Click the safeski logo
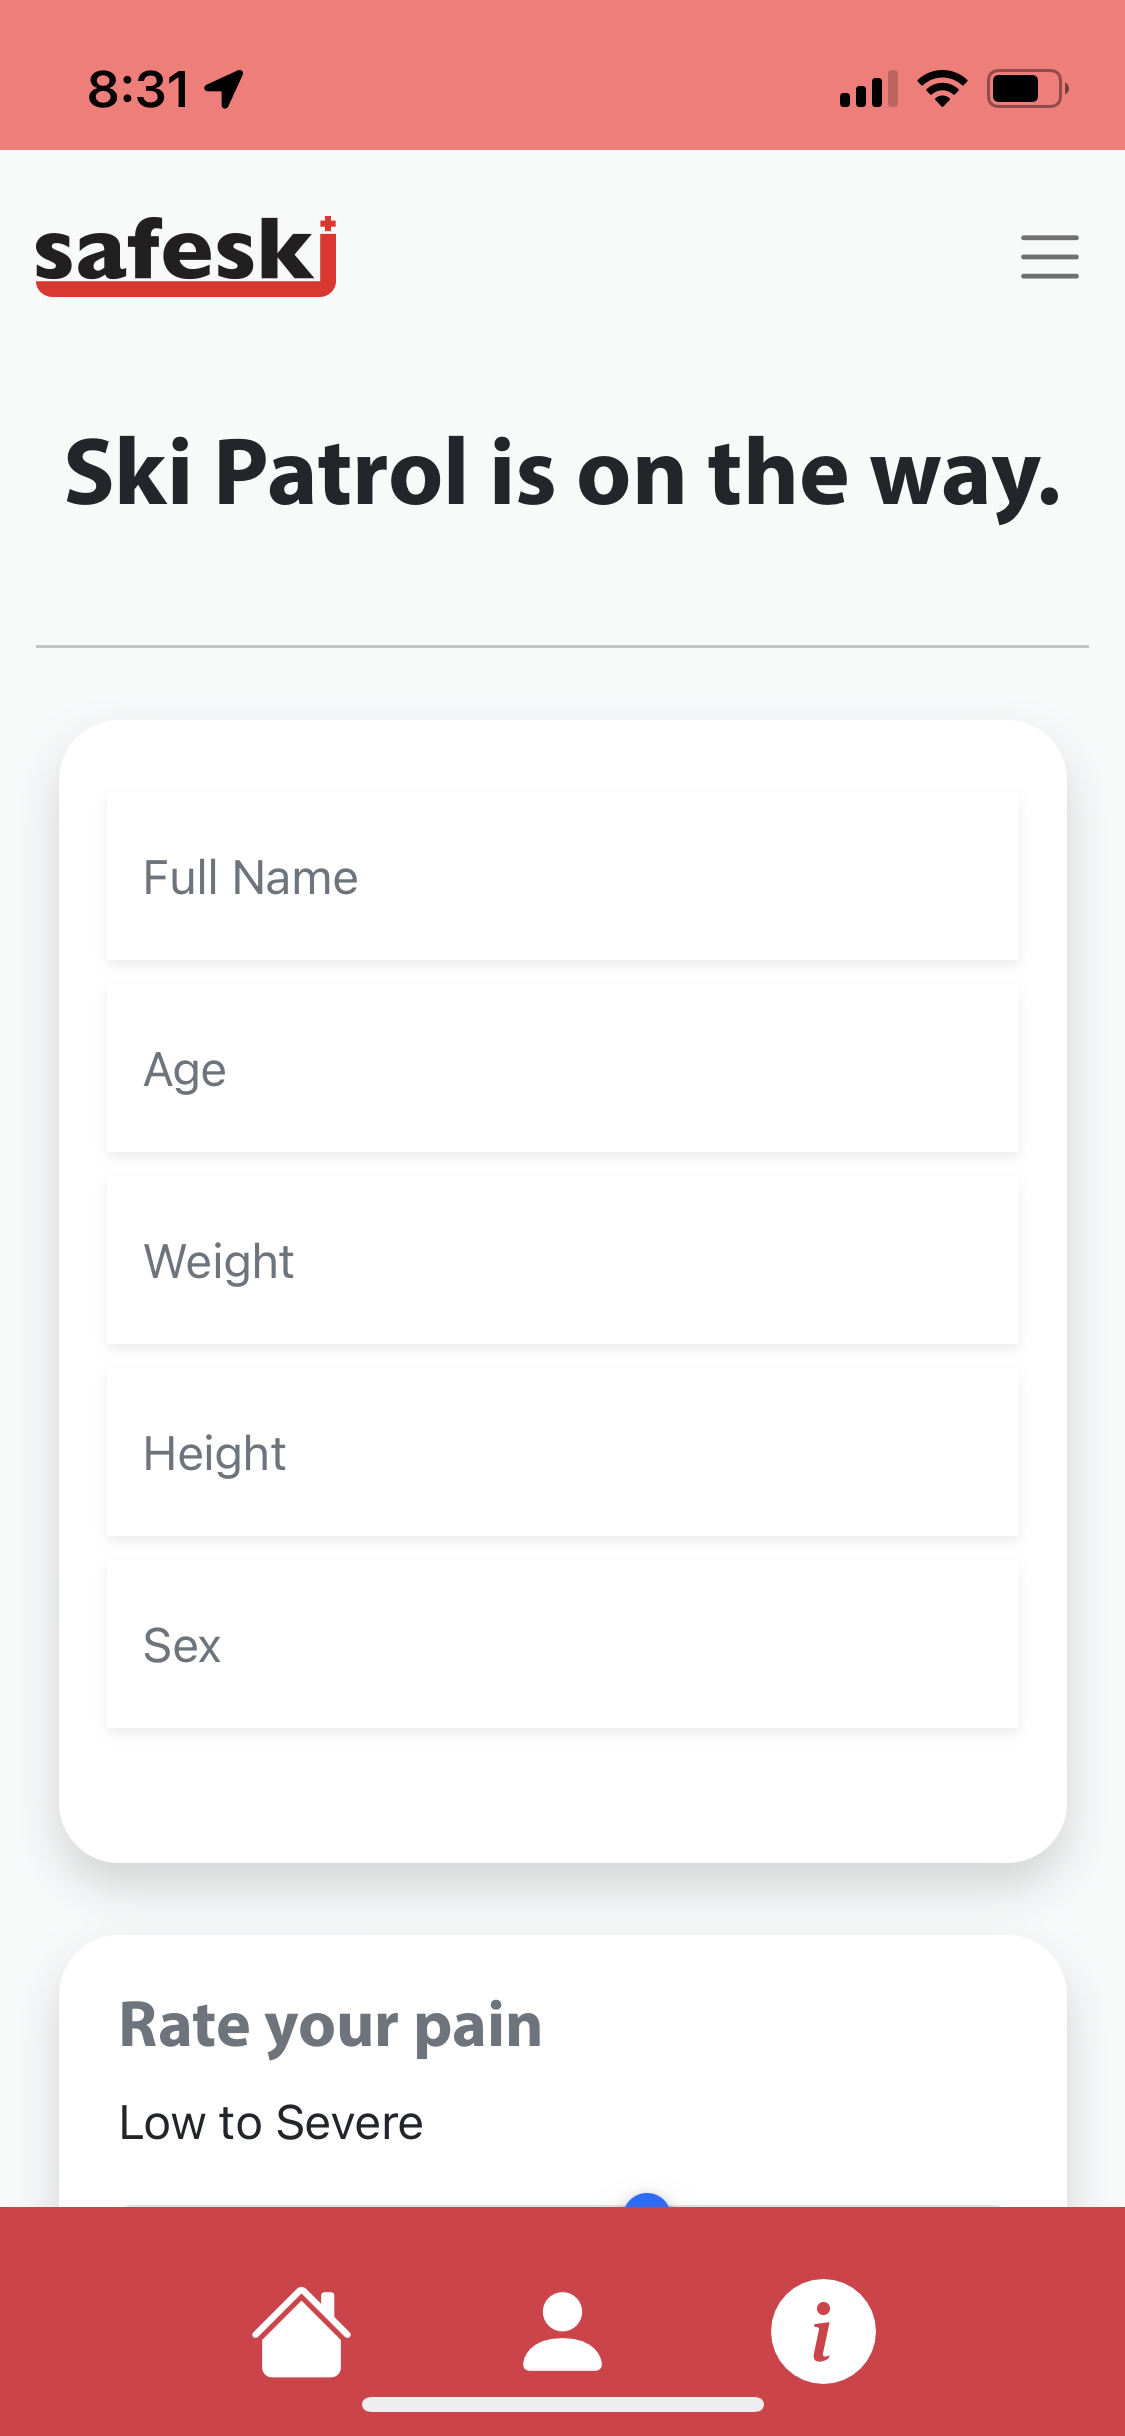The width and height of the screenshot is (1125, 2436). (186, 256)
